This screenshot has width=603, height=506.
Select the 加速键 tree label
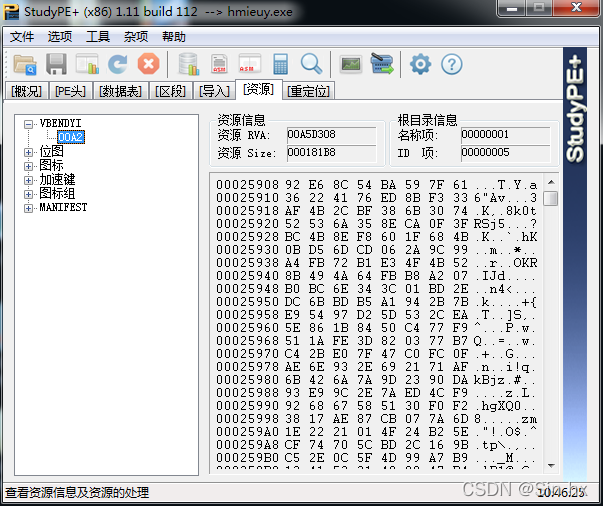(x=57, y=180)
